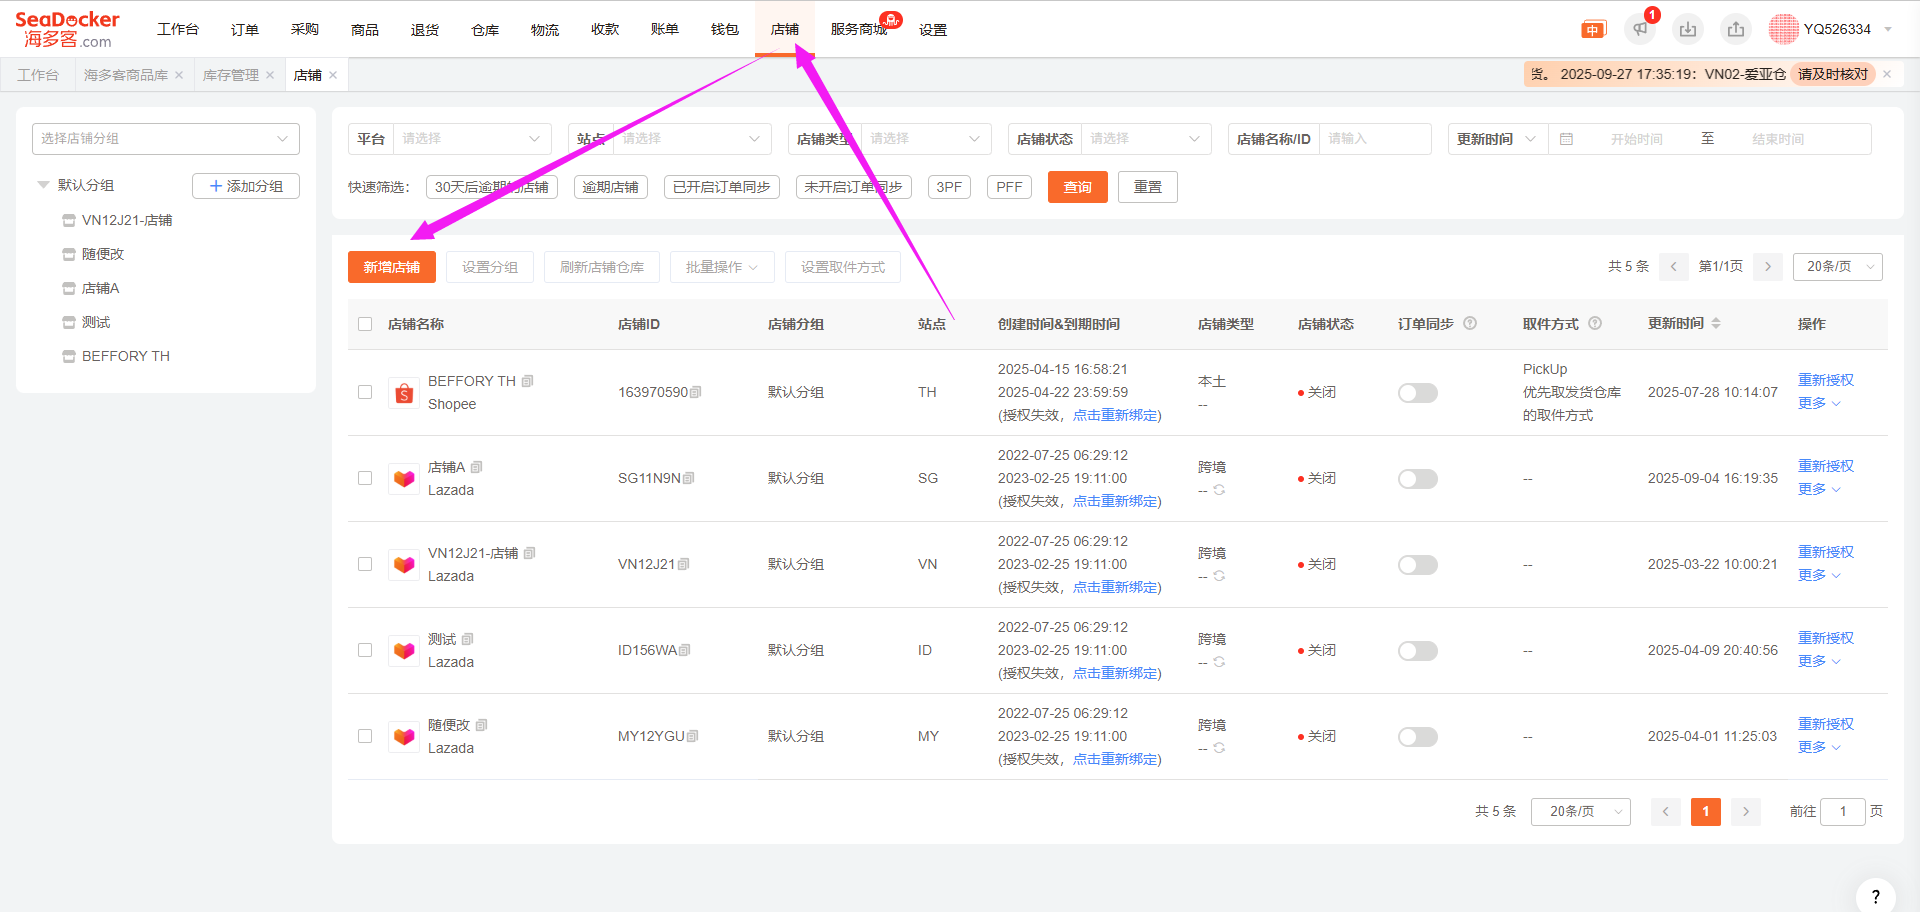Click the announcement megaphone icon
Image resolution: width=1920 pixels, height=912 pixels.
(x=1640, y=29)
